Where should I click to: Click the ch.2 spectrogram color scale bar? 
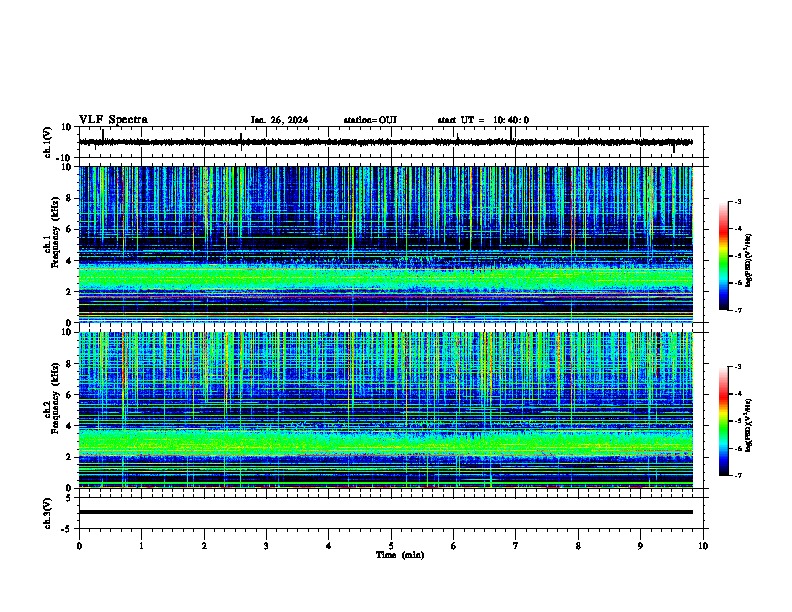(724, 421)
